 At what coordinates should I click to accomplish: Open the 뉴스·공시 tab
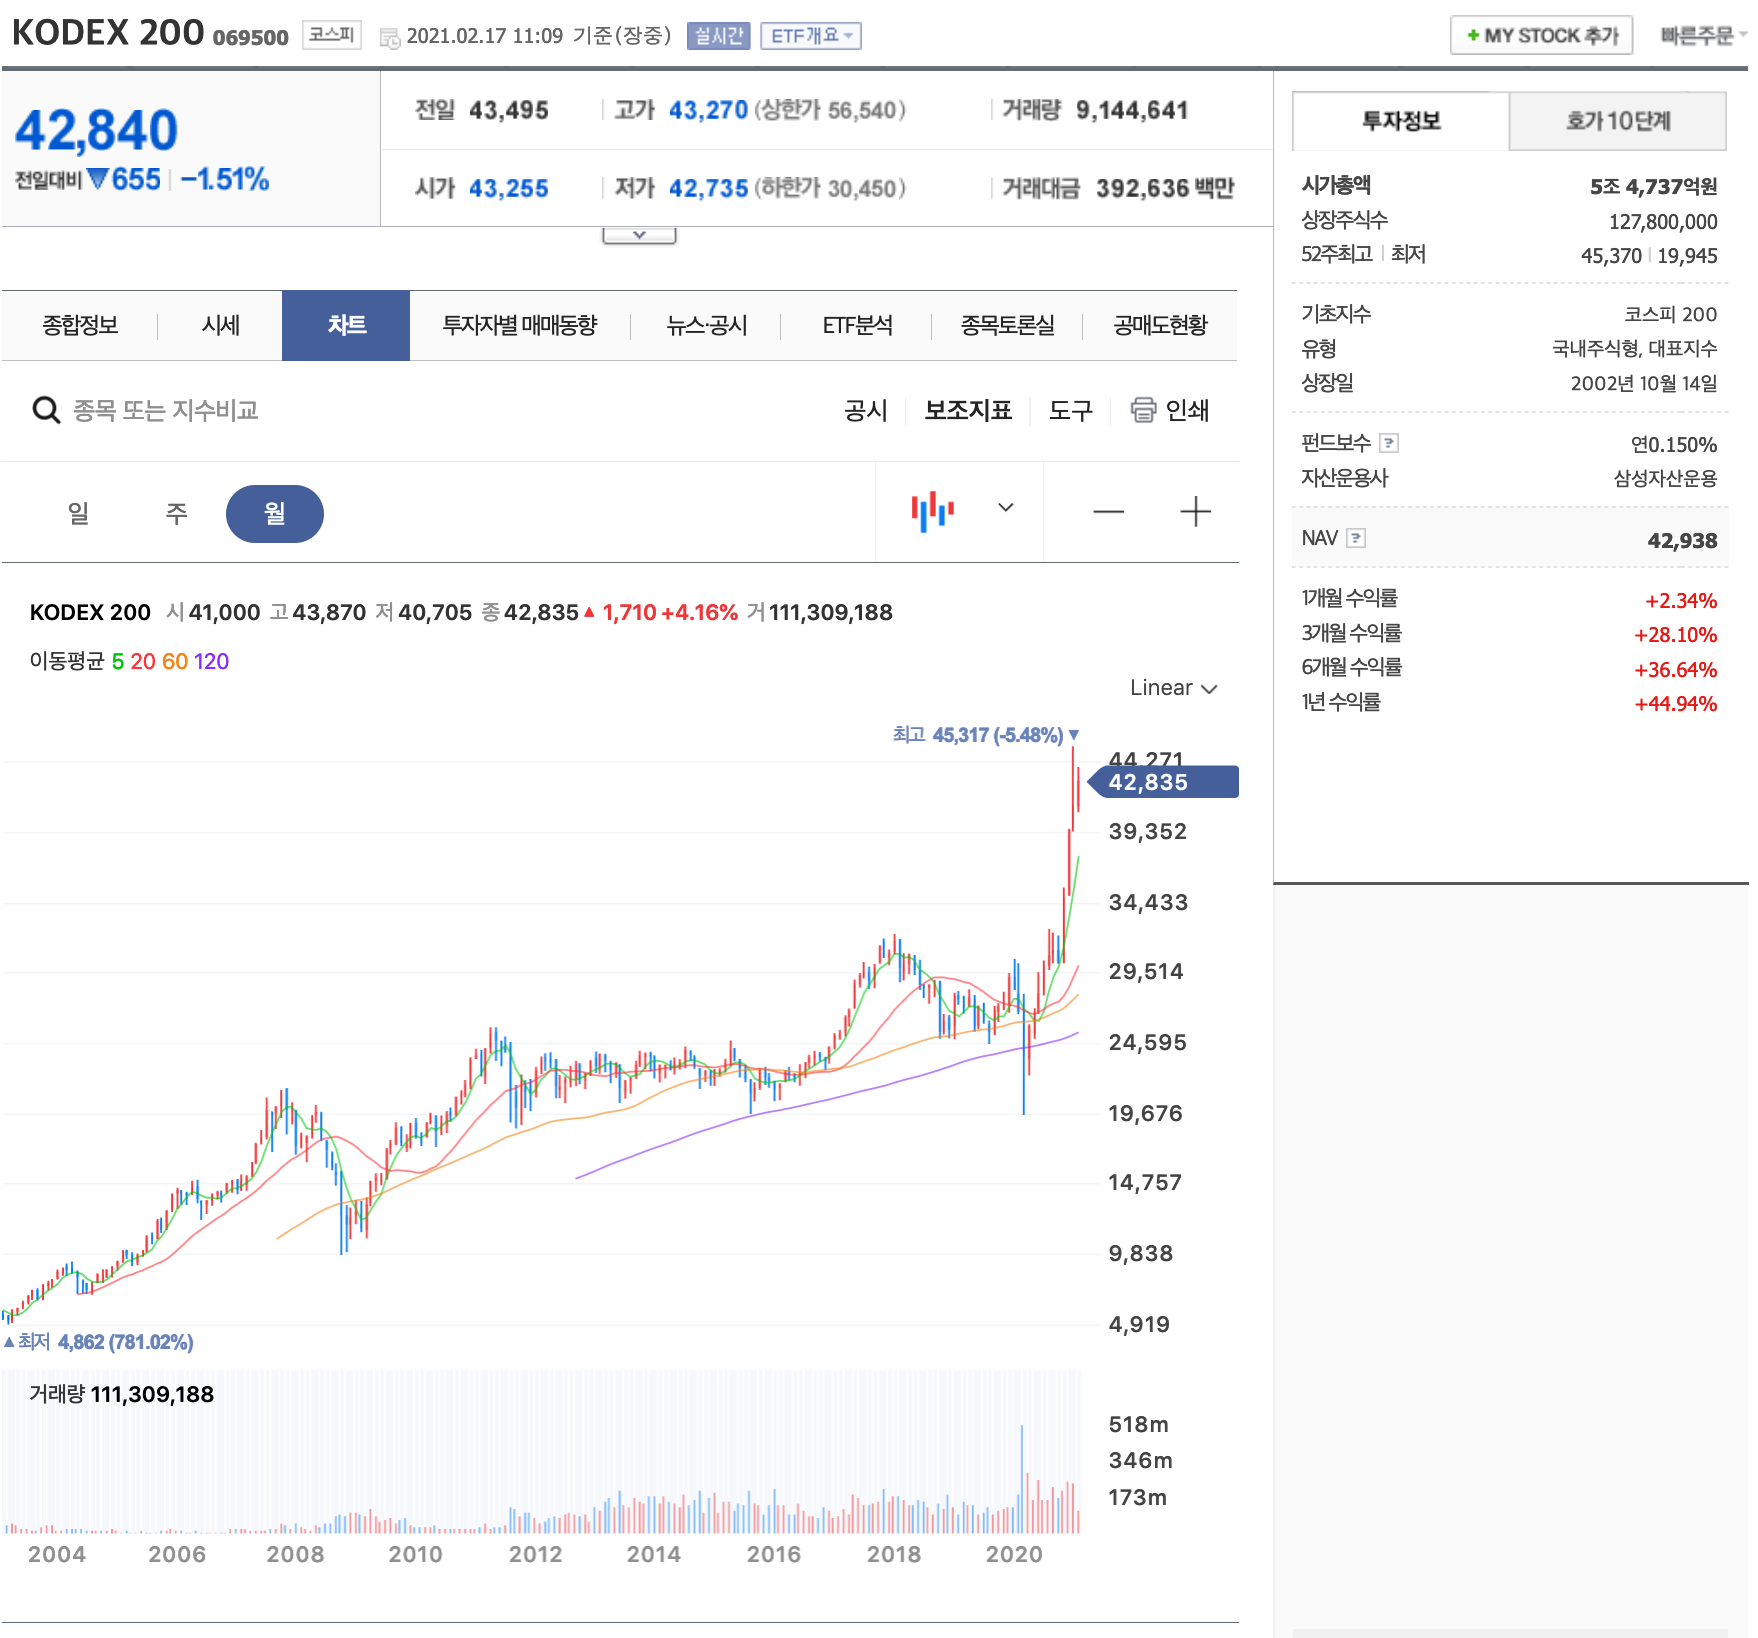(x=706, y=325)
